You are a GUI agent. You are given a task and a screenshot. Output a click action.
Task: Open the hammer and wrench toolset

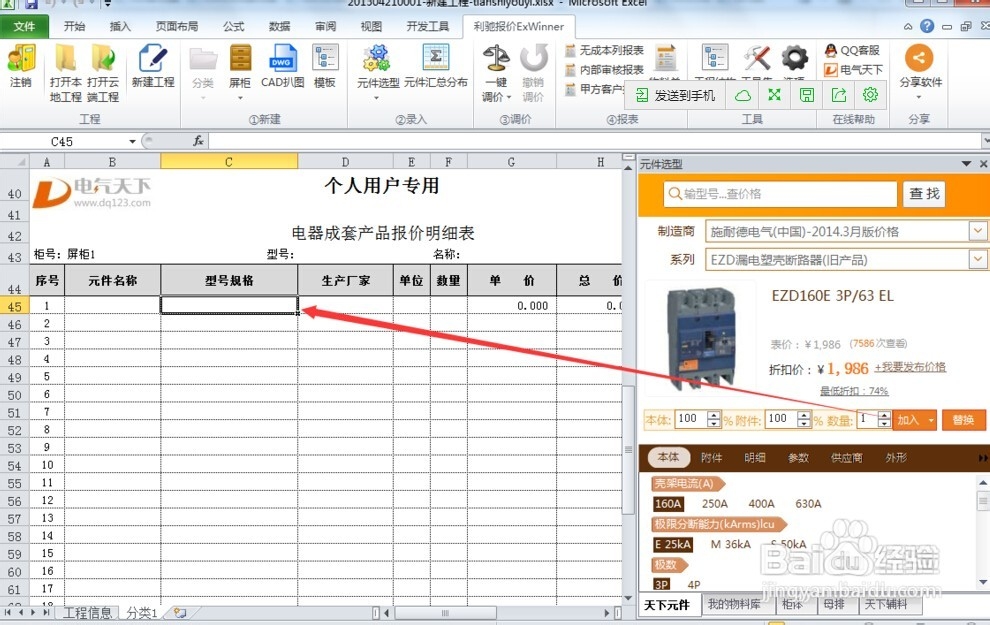pyautogui.click(x=756, y=58)
